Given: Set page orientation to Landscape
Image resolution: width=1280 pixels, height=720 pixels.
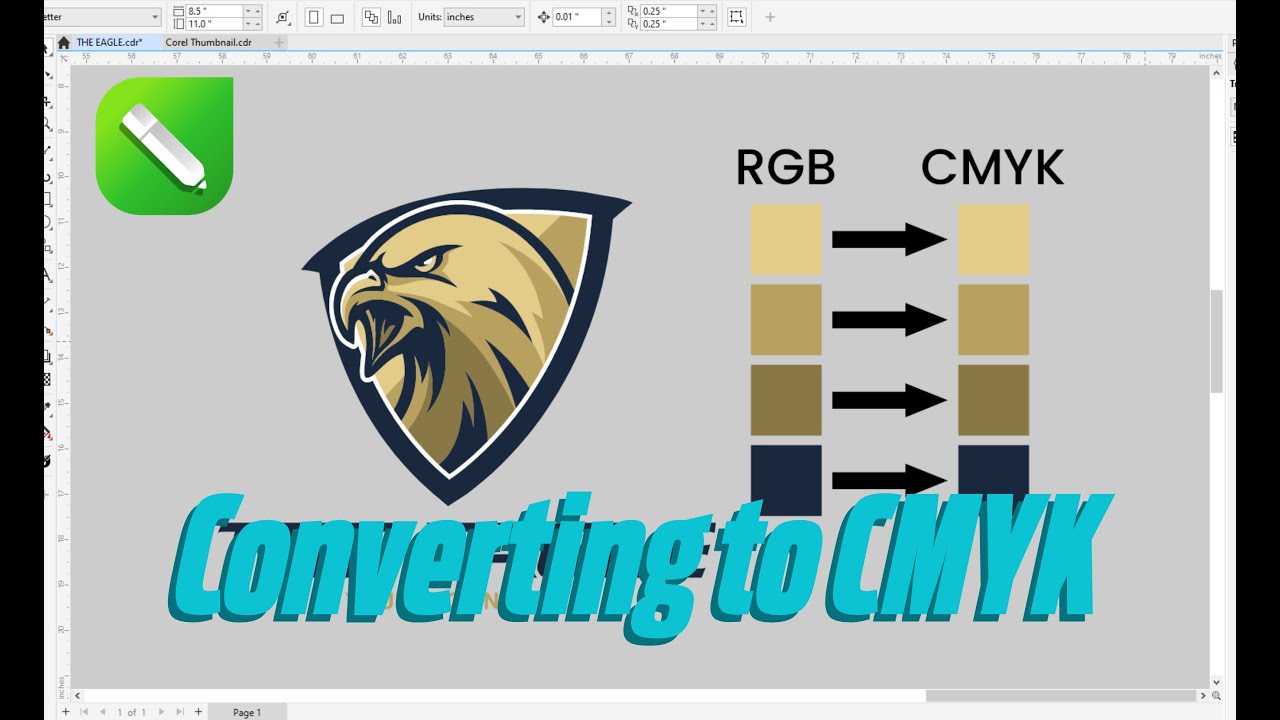Looking at the screenshot, I should pos(337,17).
